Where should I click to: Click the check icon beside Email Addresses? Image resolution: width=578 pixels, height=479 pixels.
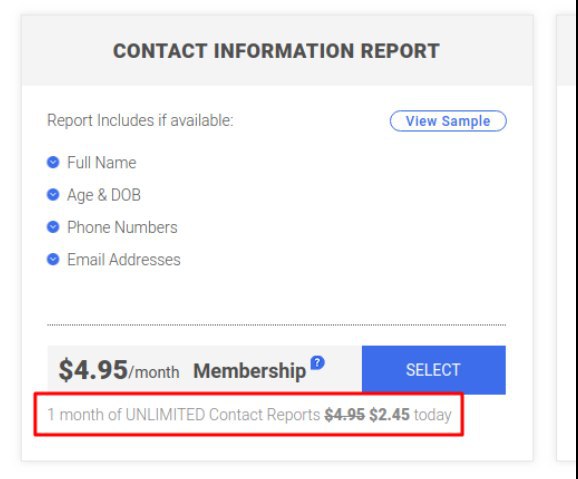[53, 260]
